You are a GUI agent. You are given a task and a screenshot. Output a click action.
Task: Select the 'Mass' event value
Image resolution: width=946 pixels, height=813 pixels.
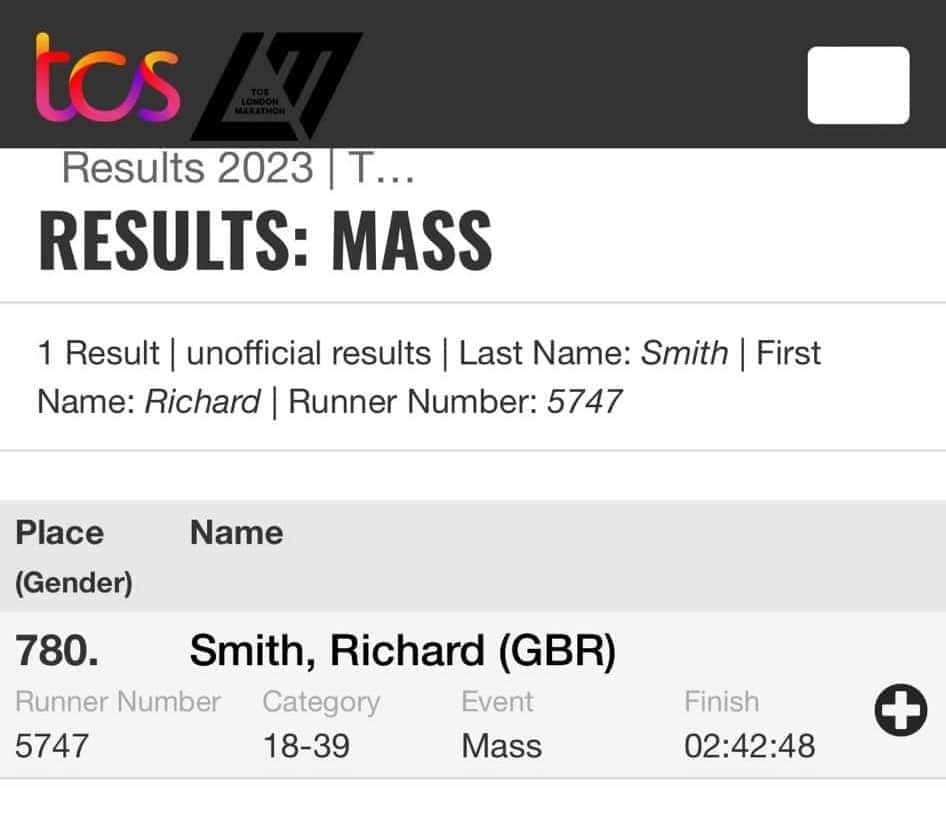click(x=501, y=746)
